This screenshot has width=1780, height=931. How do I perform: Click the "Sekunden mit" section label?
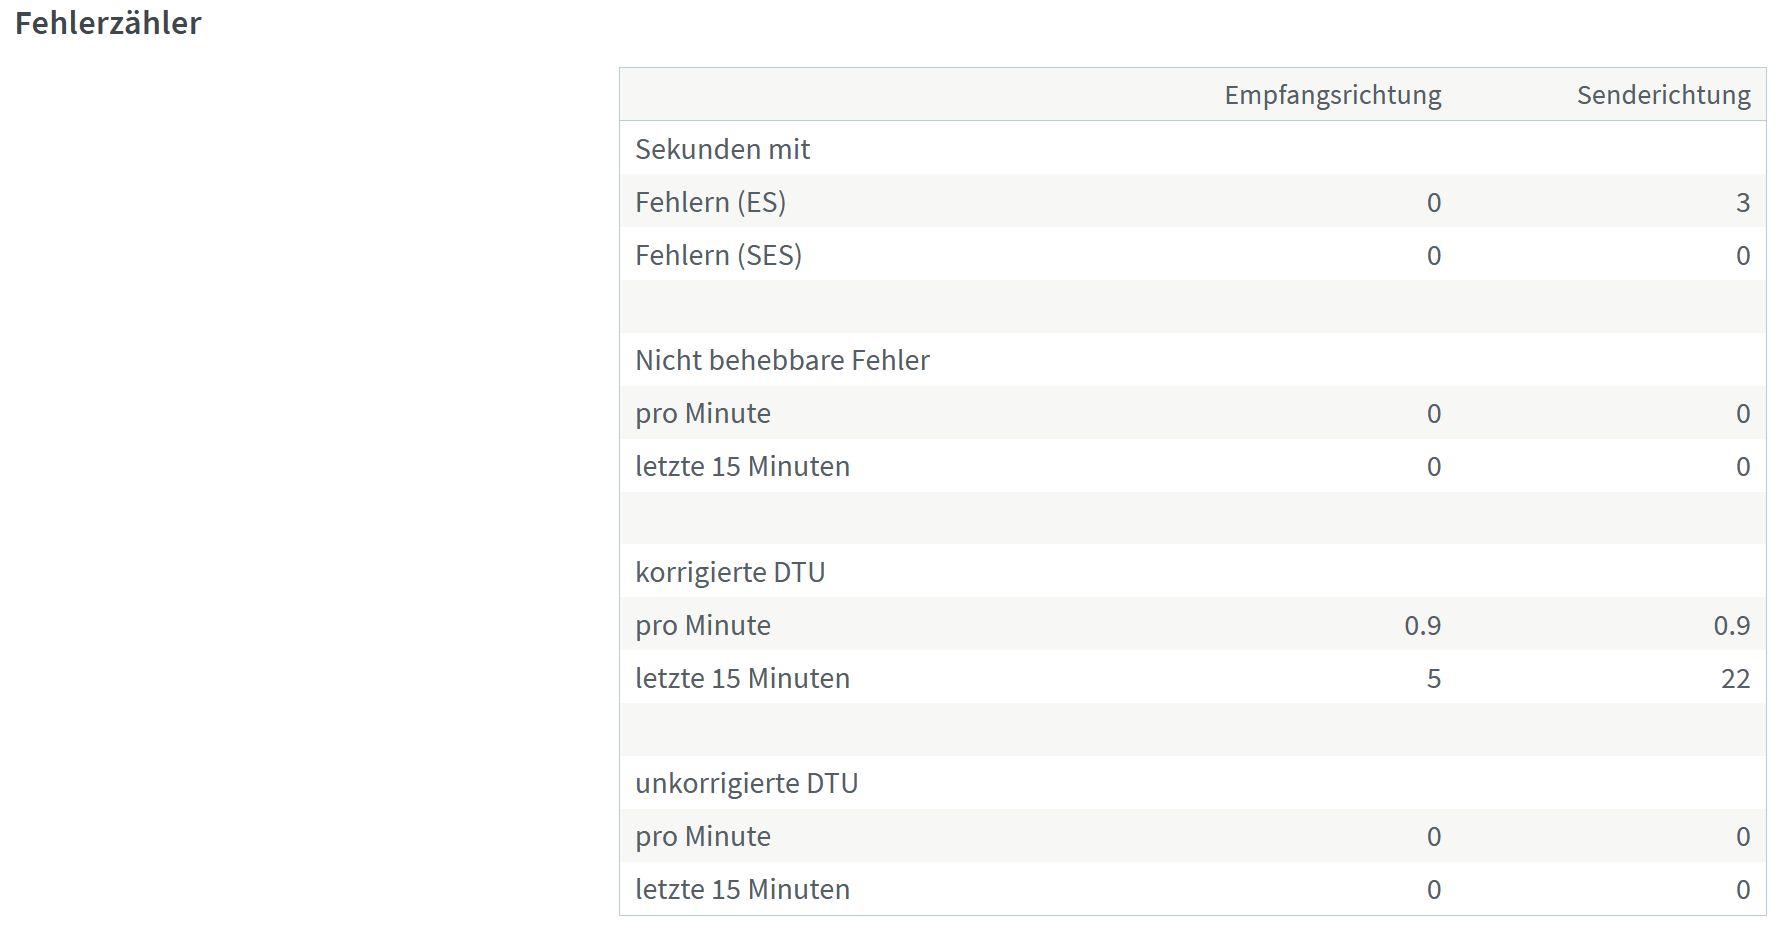click(x=722, y=149)
